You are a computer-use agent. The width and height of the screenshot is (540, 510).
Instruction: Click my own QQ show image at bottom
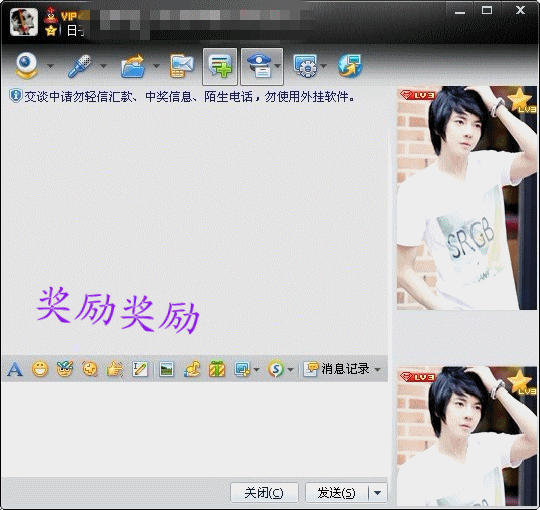coord(467,437)
